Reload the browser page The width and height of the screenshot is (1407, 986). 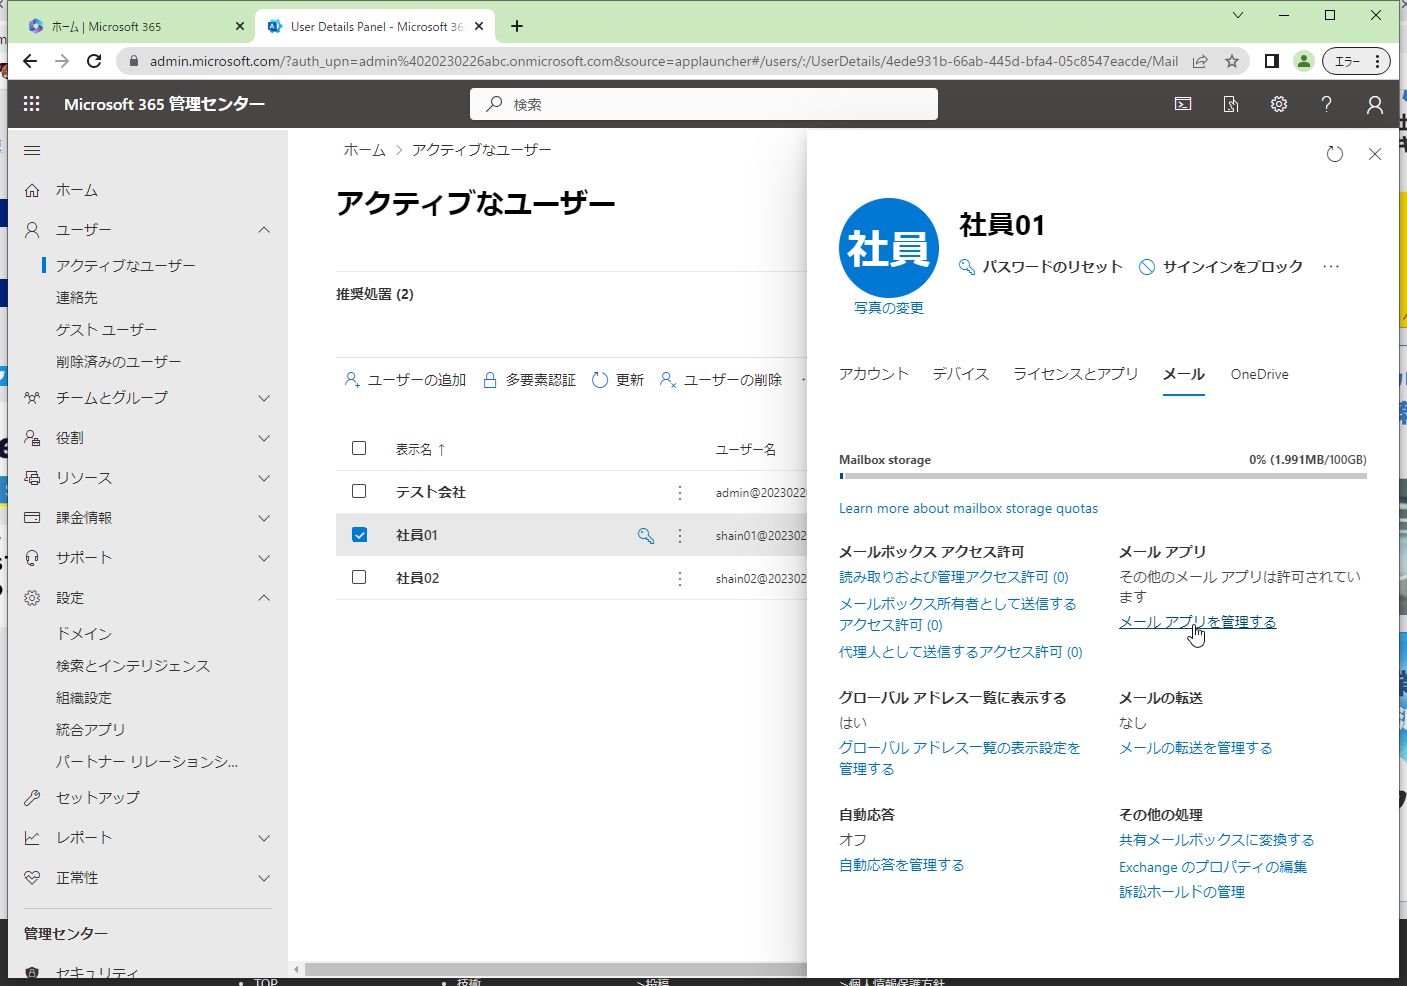click(94, 61)
